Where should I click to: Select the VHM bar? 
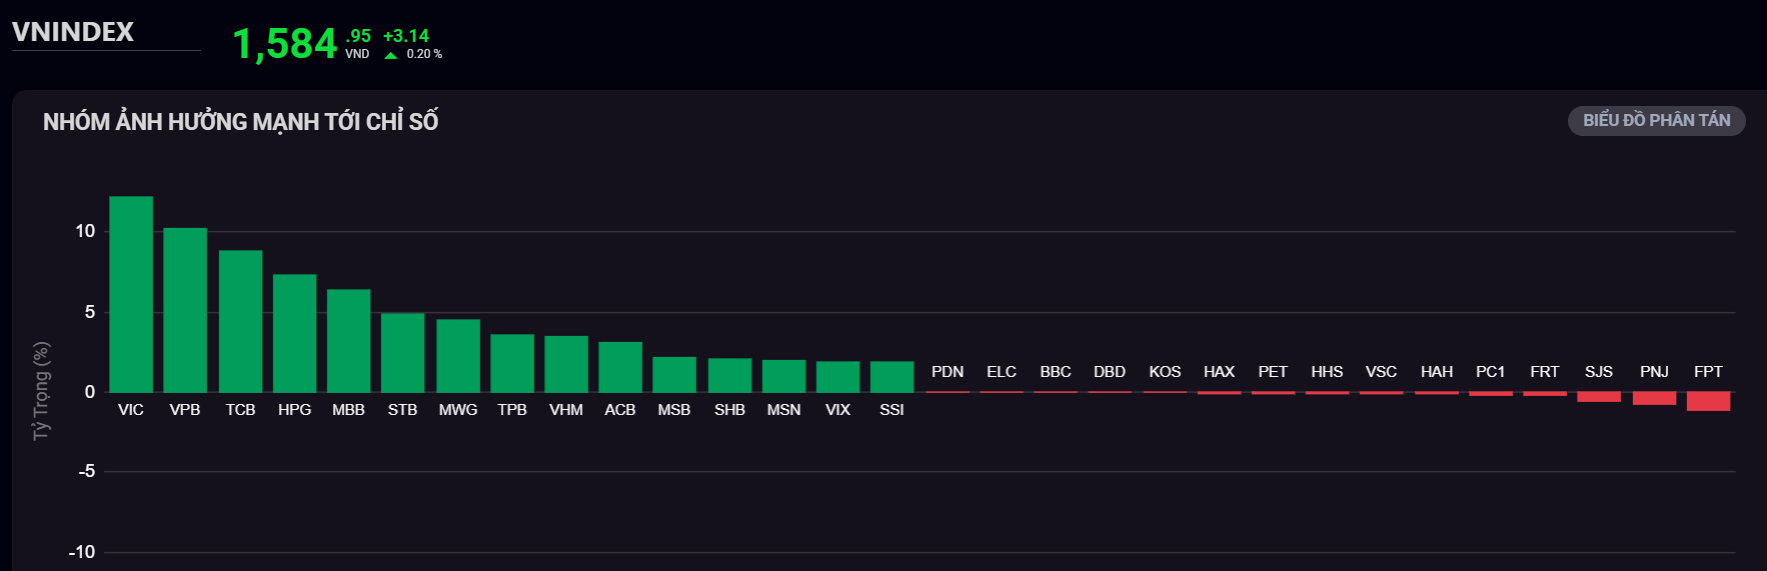coord(566,364)
